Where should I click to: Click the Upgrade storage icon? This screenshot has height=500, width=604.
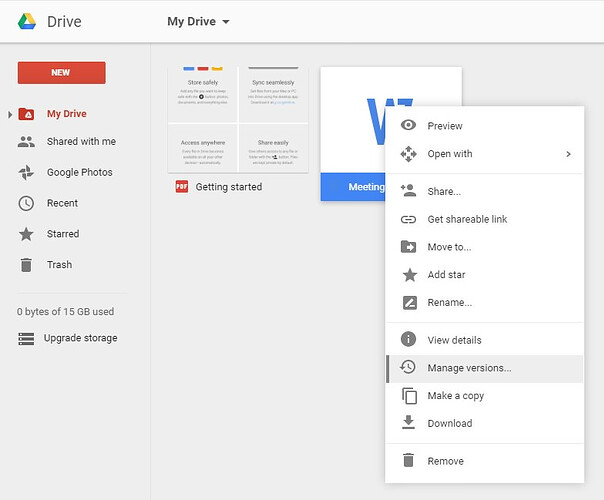26,338
